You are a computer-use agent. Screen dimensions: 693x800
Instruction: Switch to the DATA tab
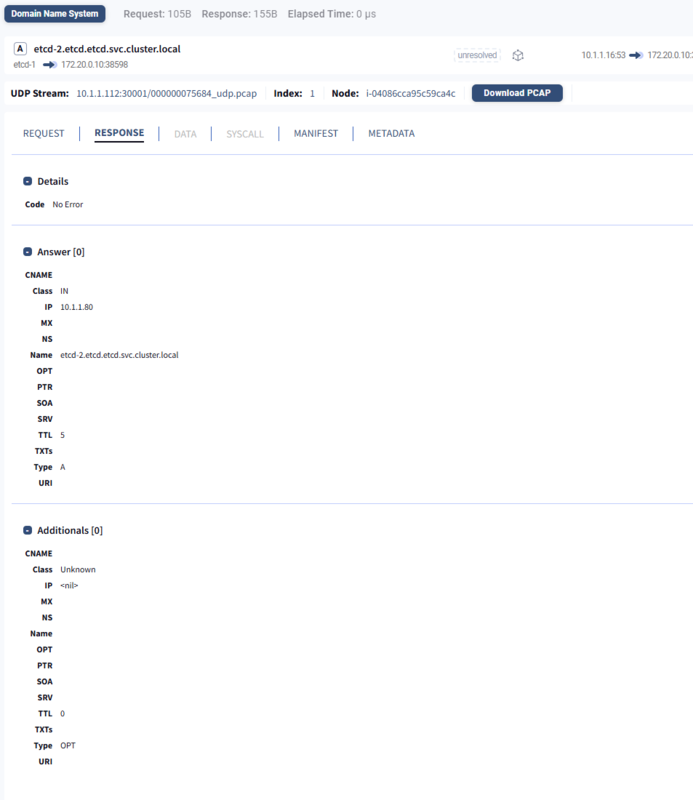pos(185,134)
